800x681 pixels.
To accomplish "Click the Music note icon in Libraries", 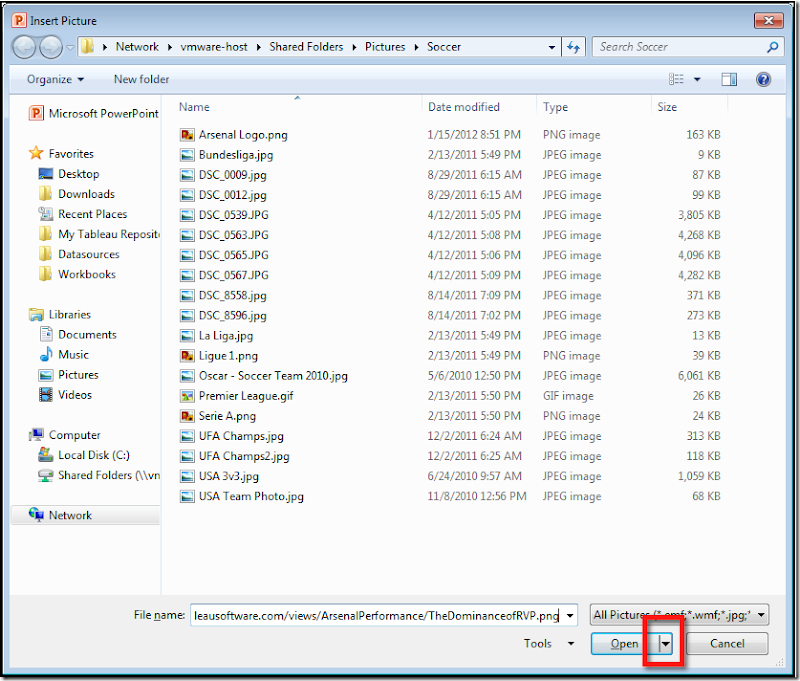I will click(46, 354).
